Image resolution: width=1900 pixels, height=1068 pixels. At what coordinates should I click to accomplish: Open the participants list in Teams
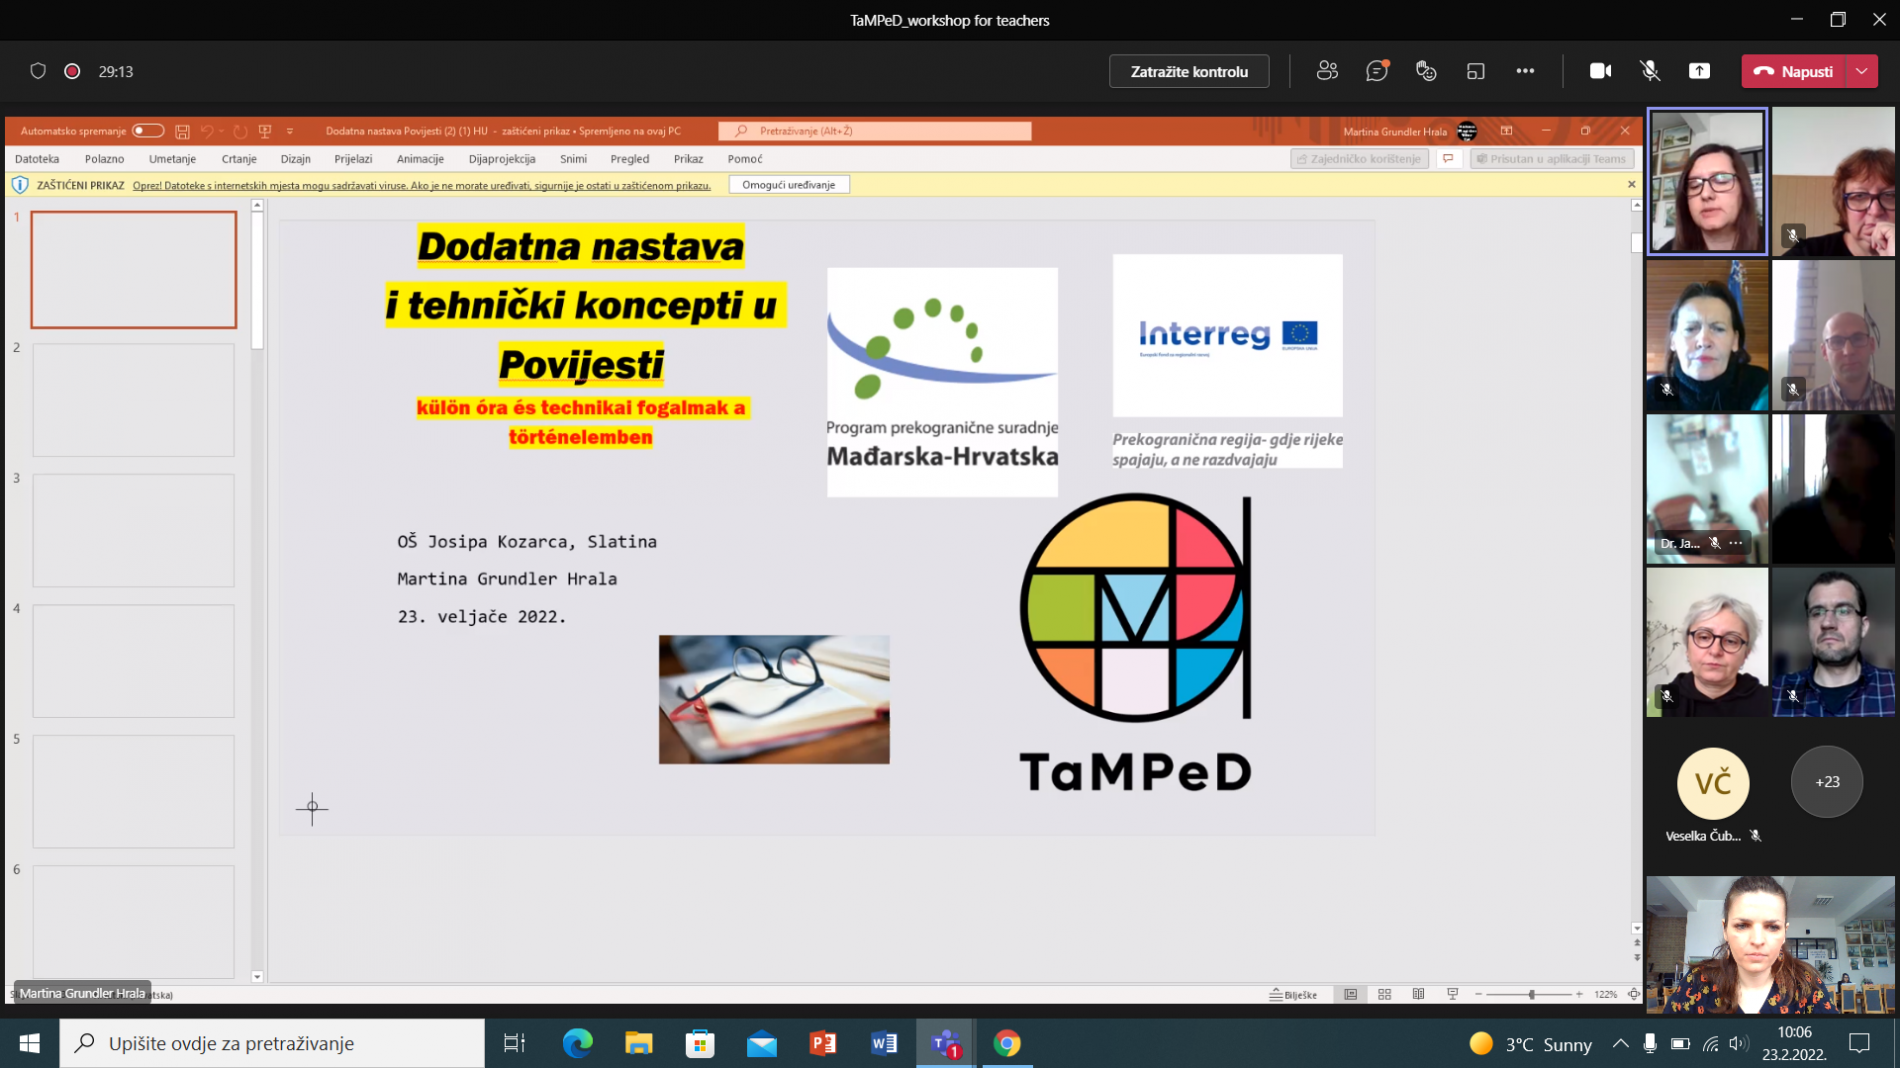tap(1327, 71)
